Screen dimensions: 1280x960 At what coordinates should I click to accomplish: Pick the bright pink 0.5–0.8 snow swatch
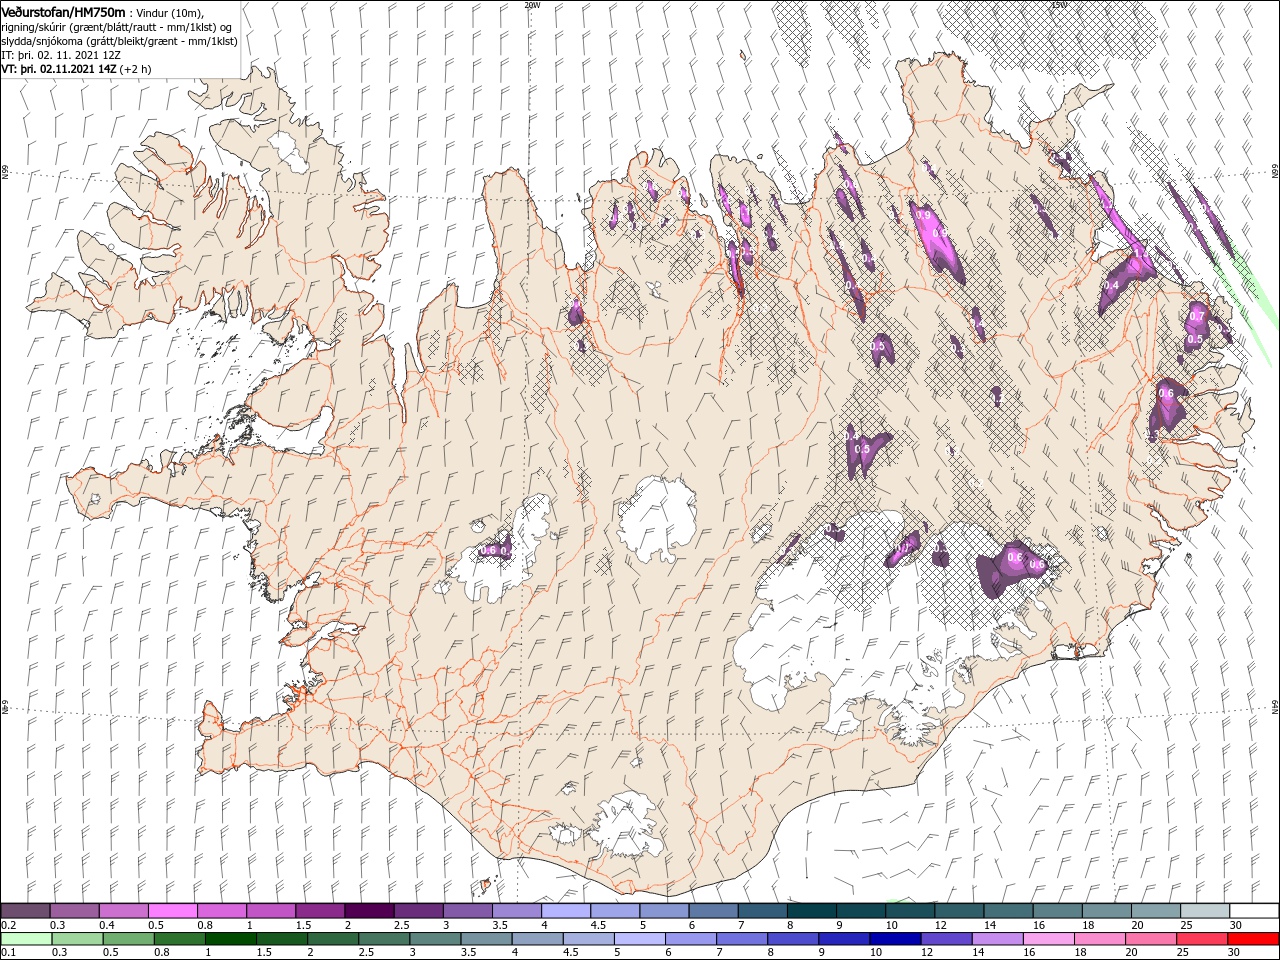point(172,911)
